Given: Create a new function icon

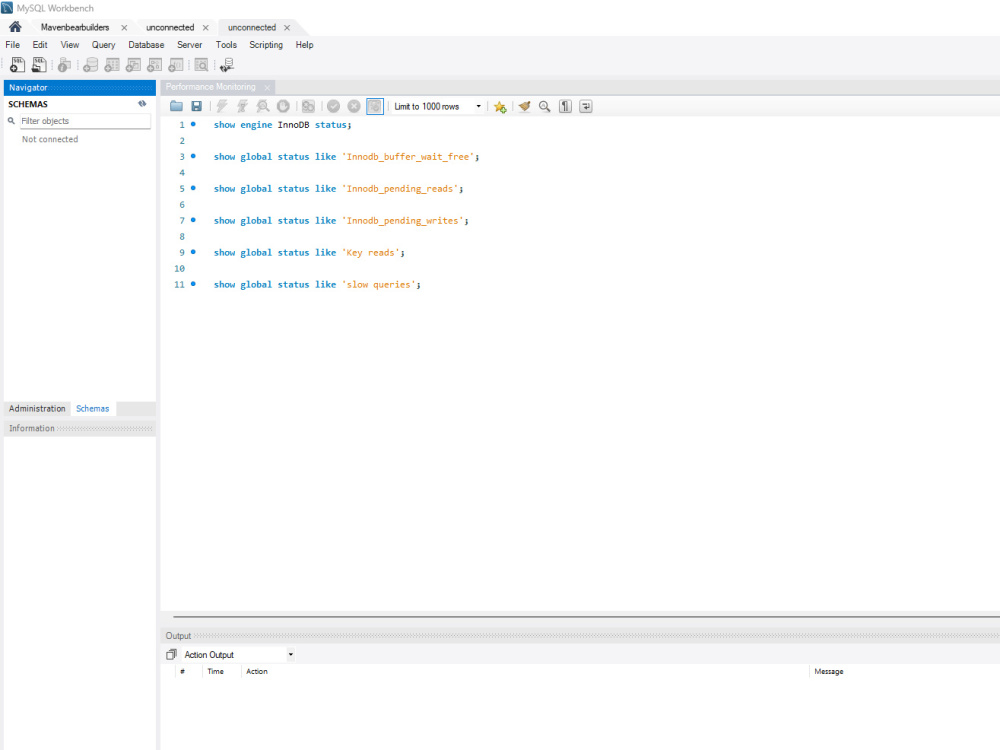Looking at the screenshot, I should (x=175, y=65).
